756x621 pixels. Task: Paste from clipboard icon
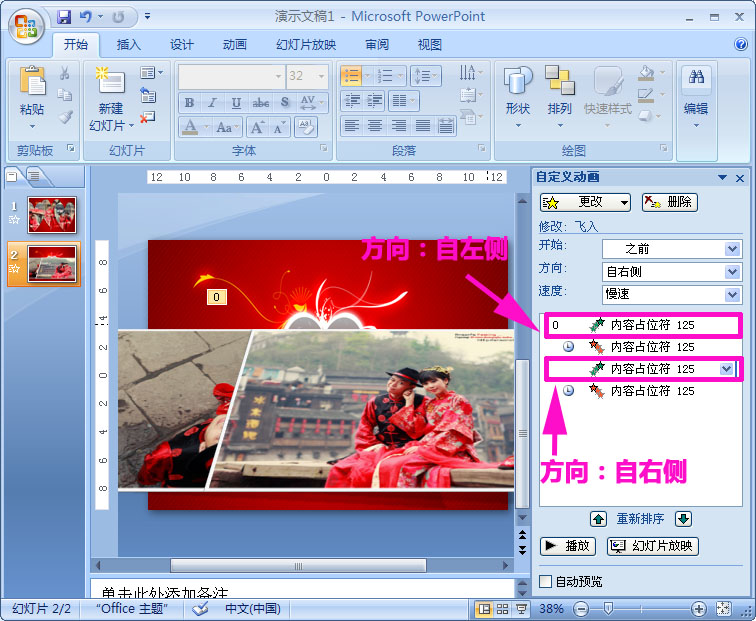[32, 81]
